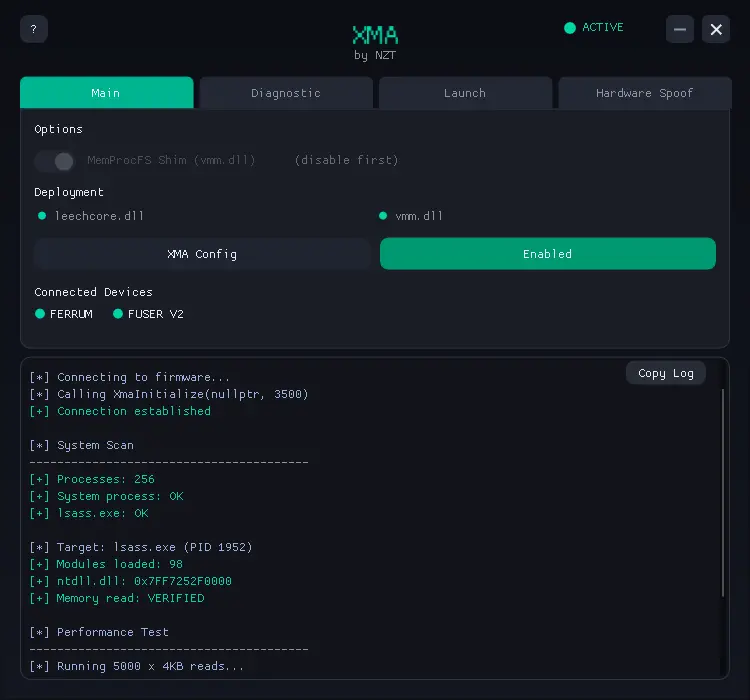Viewport: 750px width, 700px height.
Task: Click log line 'Running 5000 x 4KB reads...'
Action: click(137, 667)
